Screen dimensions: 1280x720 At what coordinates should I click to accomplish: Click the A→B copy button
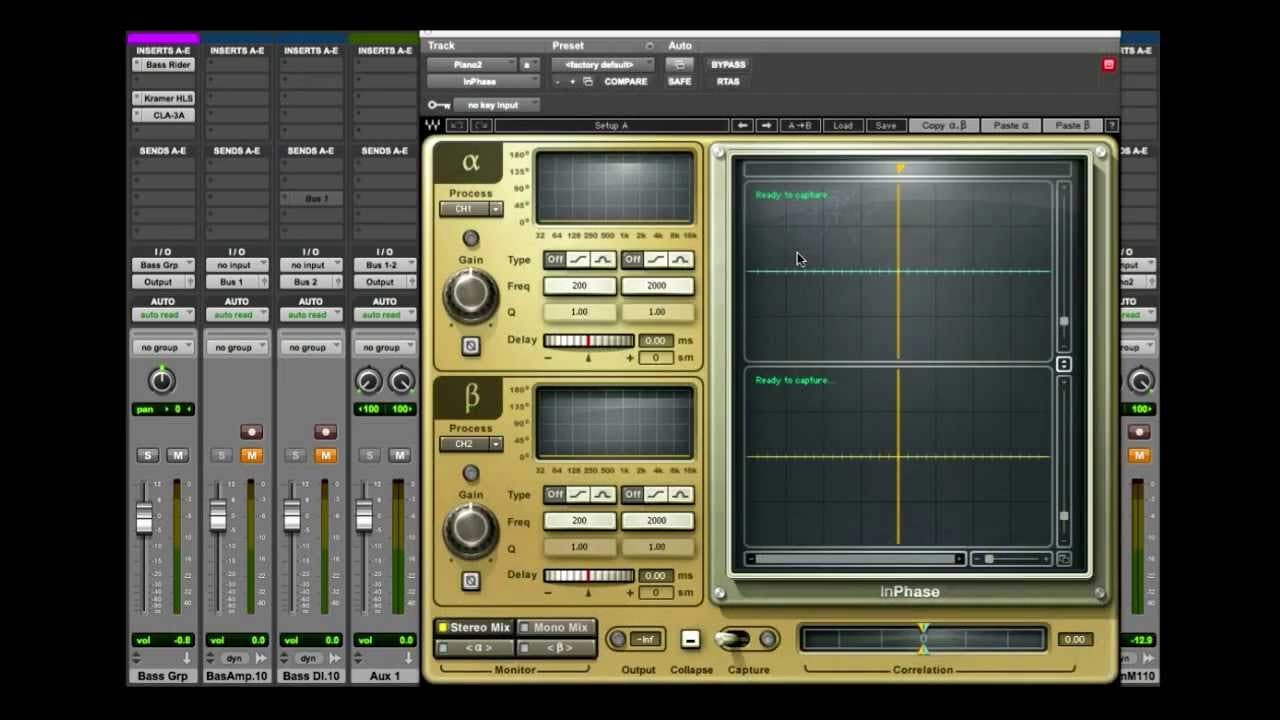tap(800, 125)
